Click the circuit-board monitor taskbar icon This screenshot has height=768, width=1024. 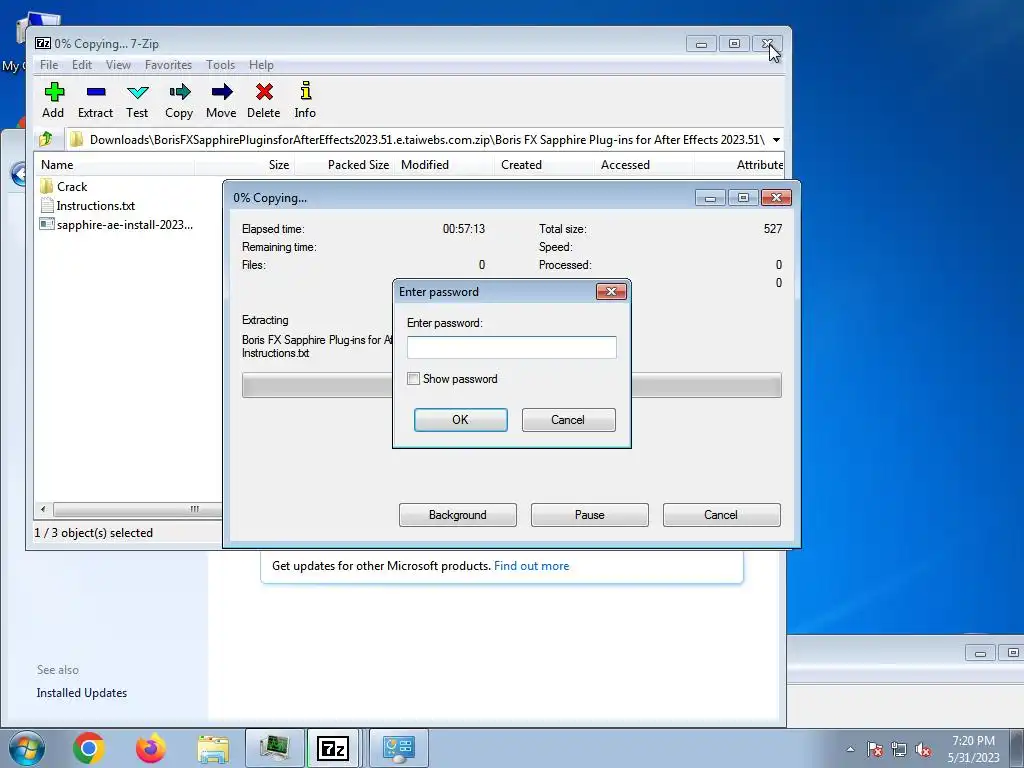click(x=275, y=748)
